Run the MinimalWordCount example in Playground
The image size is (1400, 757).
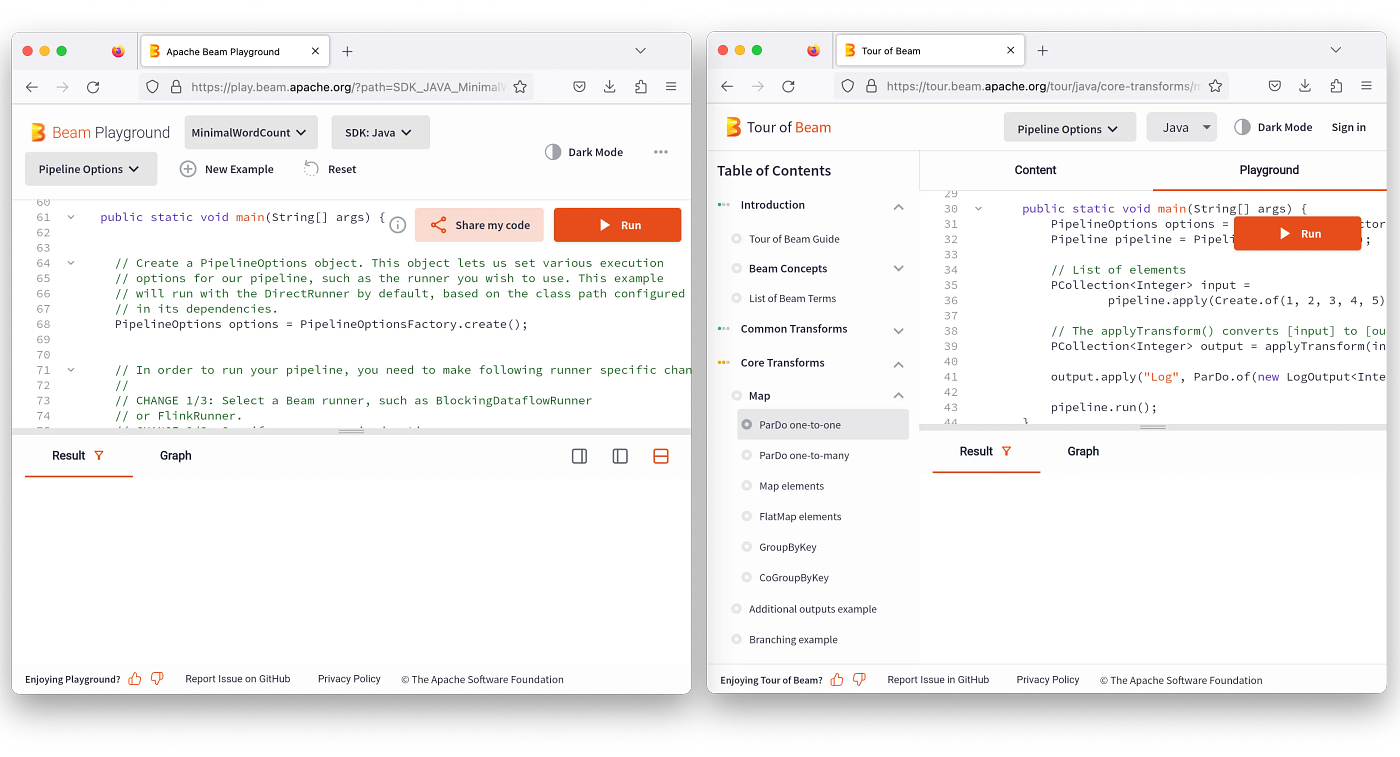point(617,225)
